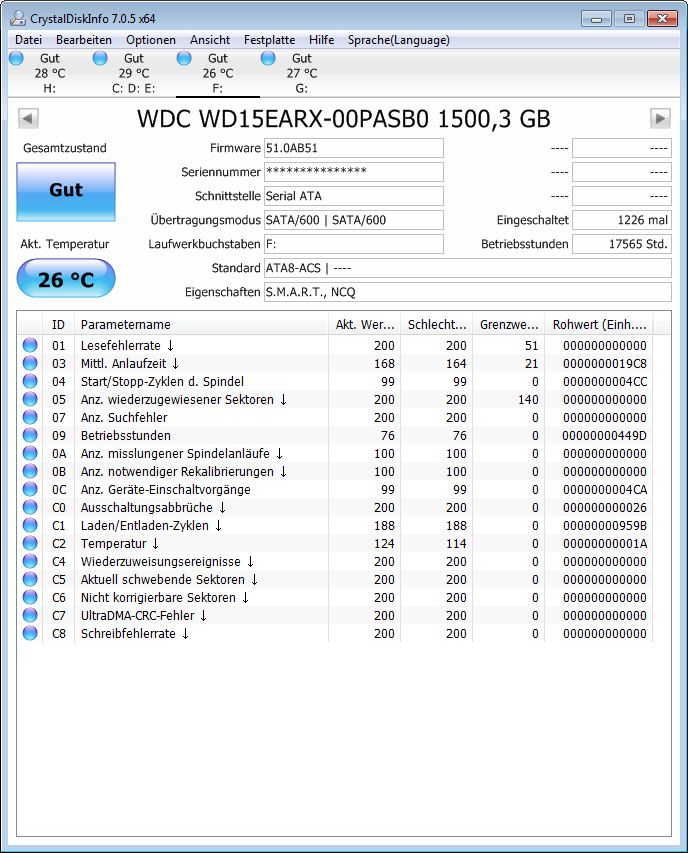Open the Sprache(Language) menu
The width and height of the screenshot is (688, 853).
coord(399,40)
